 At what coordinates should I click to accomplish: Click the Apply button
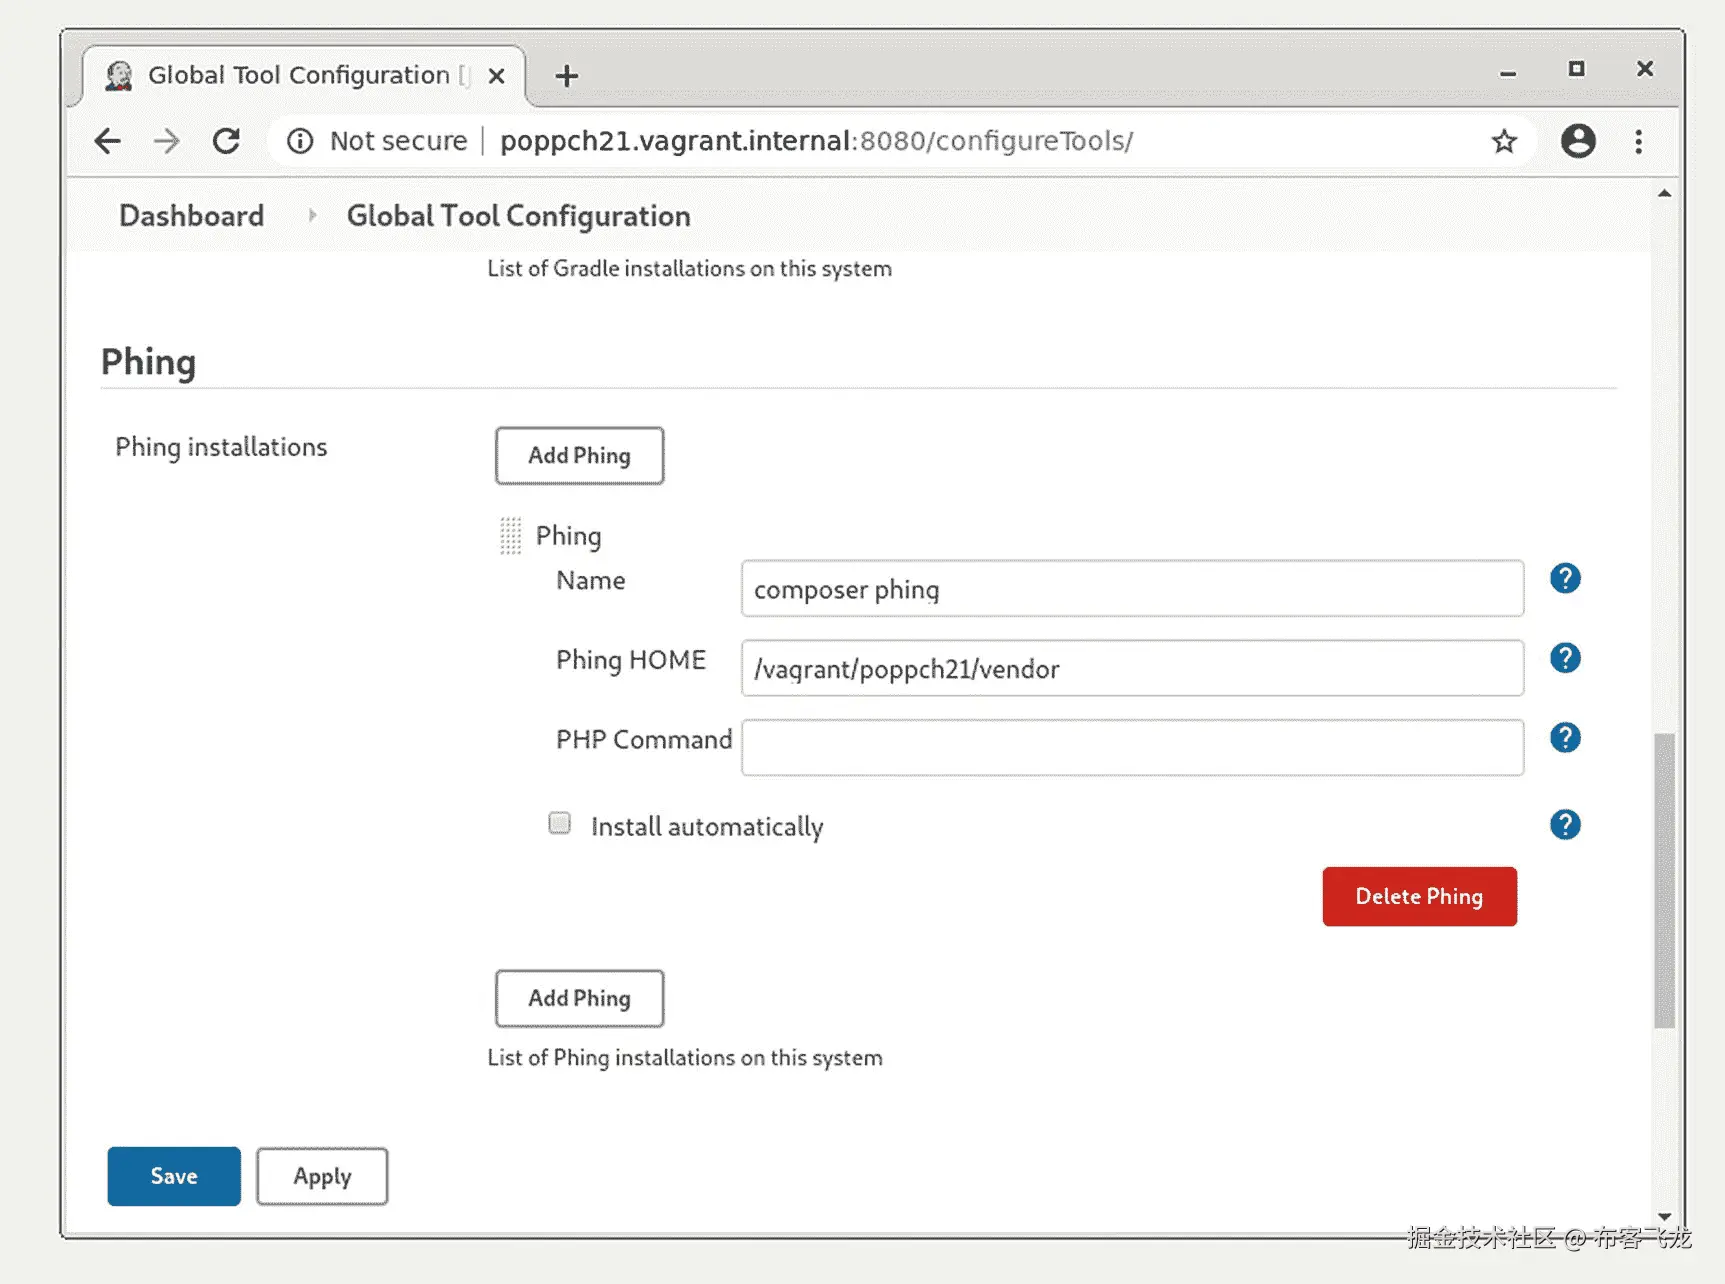coord(322,1176)
